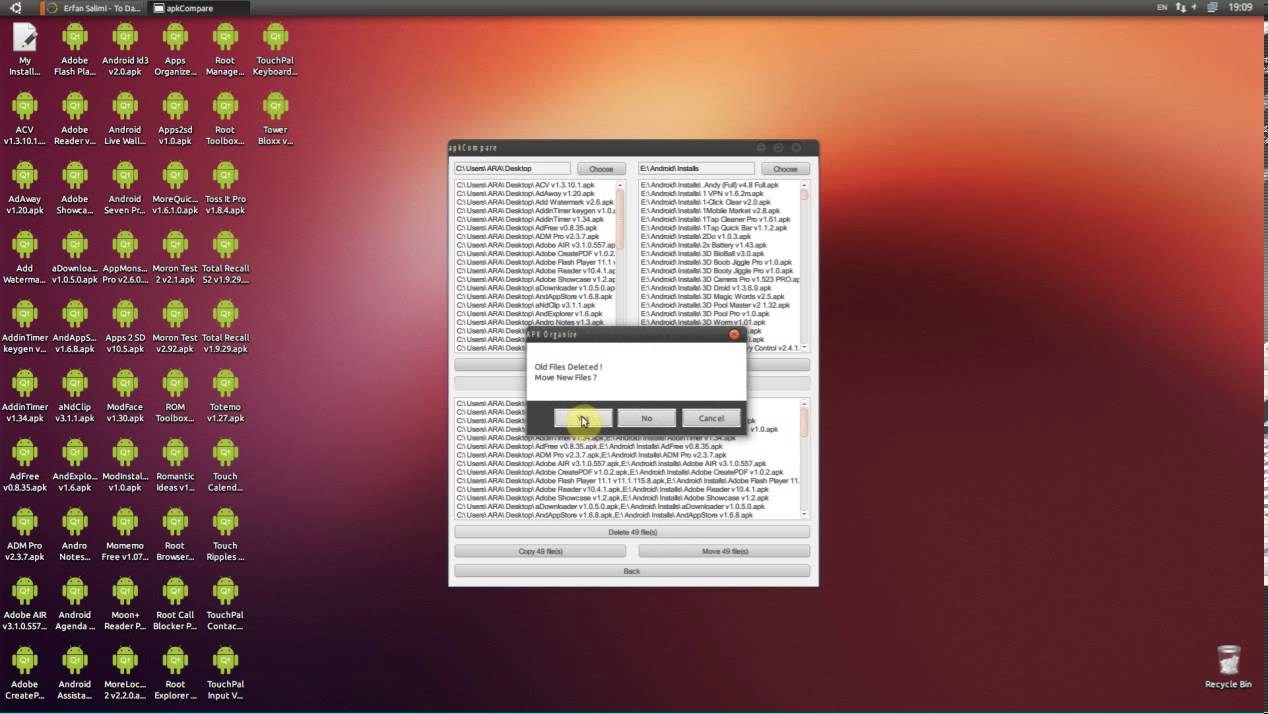Image resolution: width=1268 pixels, height=714 pixels.
Task: Select the Touch Calendar desktop icon
Action: (x=225, y=466)
